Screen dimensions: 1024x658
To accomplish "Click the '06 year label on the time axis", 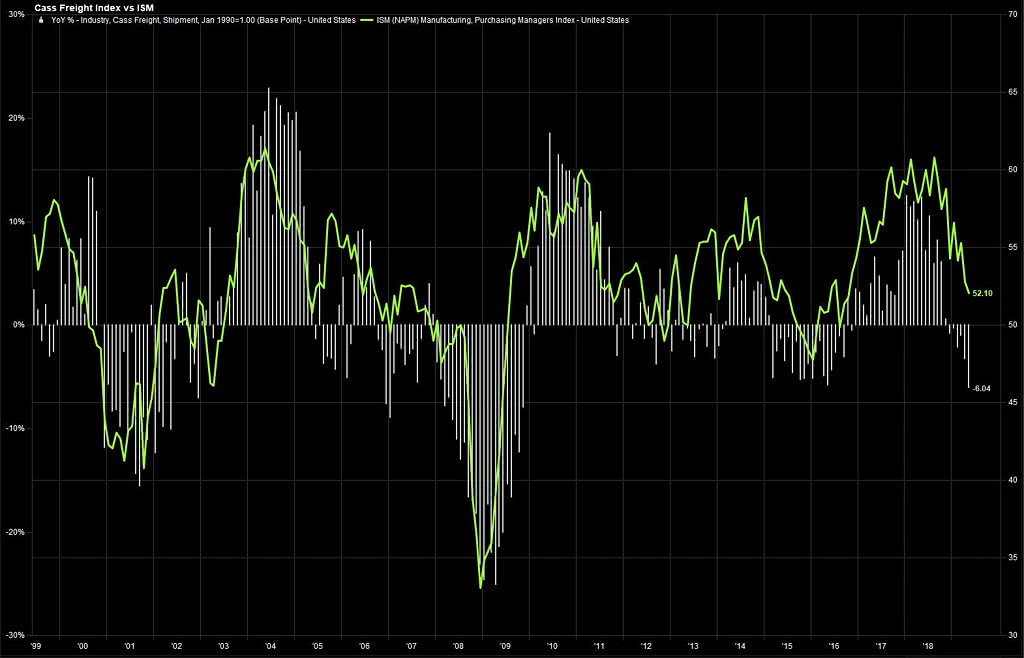I will pos(364,646).
